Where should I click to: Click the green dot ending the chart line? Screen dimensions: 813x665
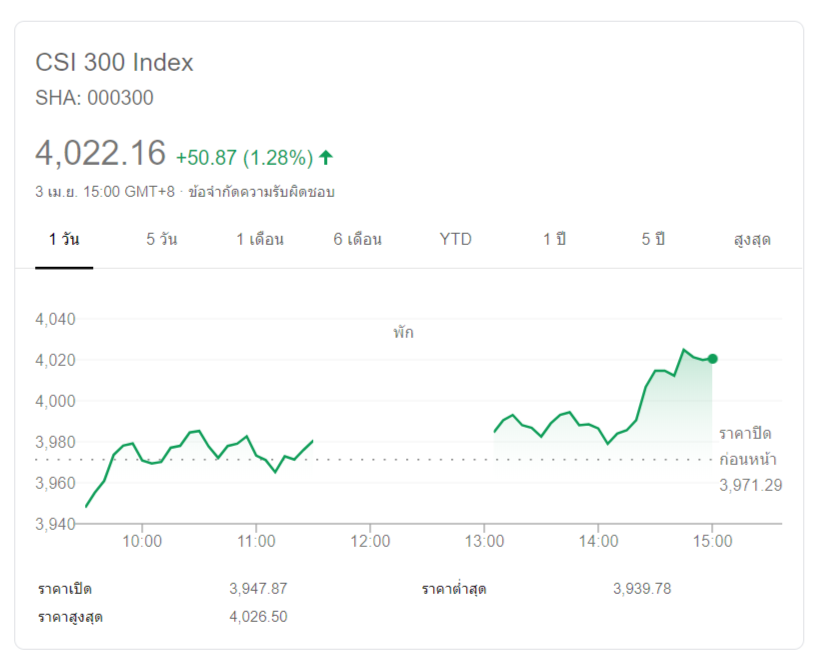point(712,359)
